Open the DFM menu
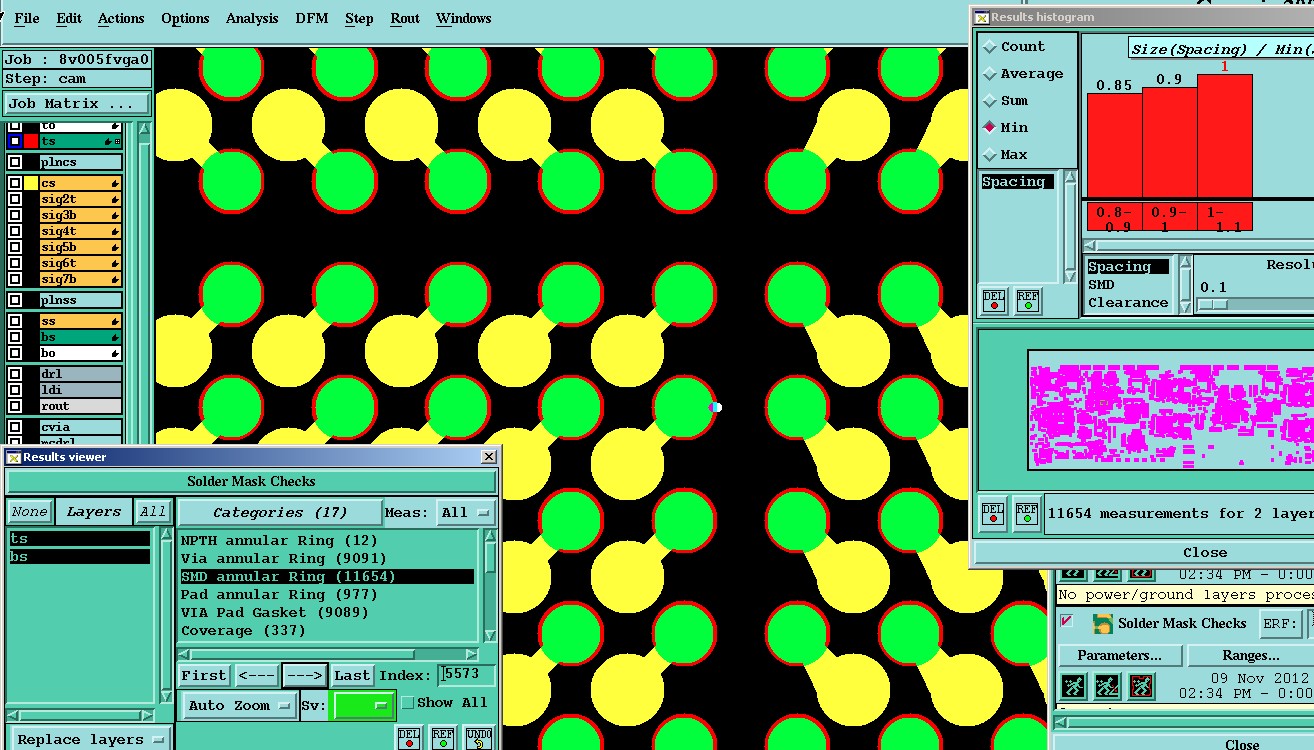Screen dimensions: 1314x750 (x=313, y=19)
